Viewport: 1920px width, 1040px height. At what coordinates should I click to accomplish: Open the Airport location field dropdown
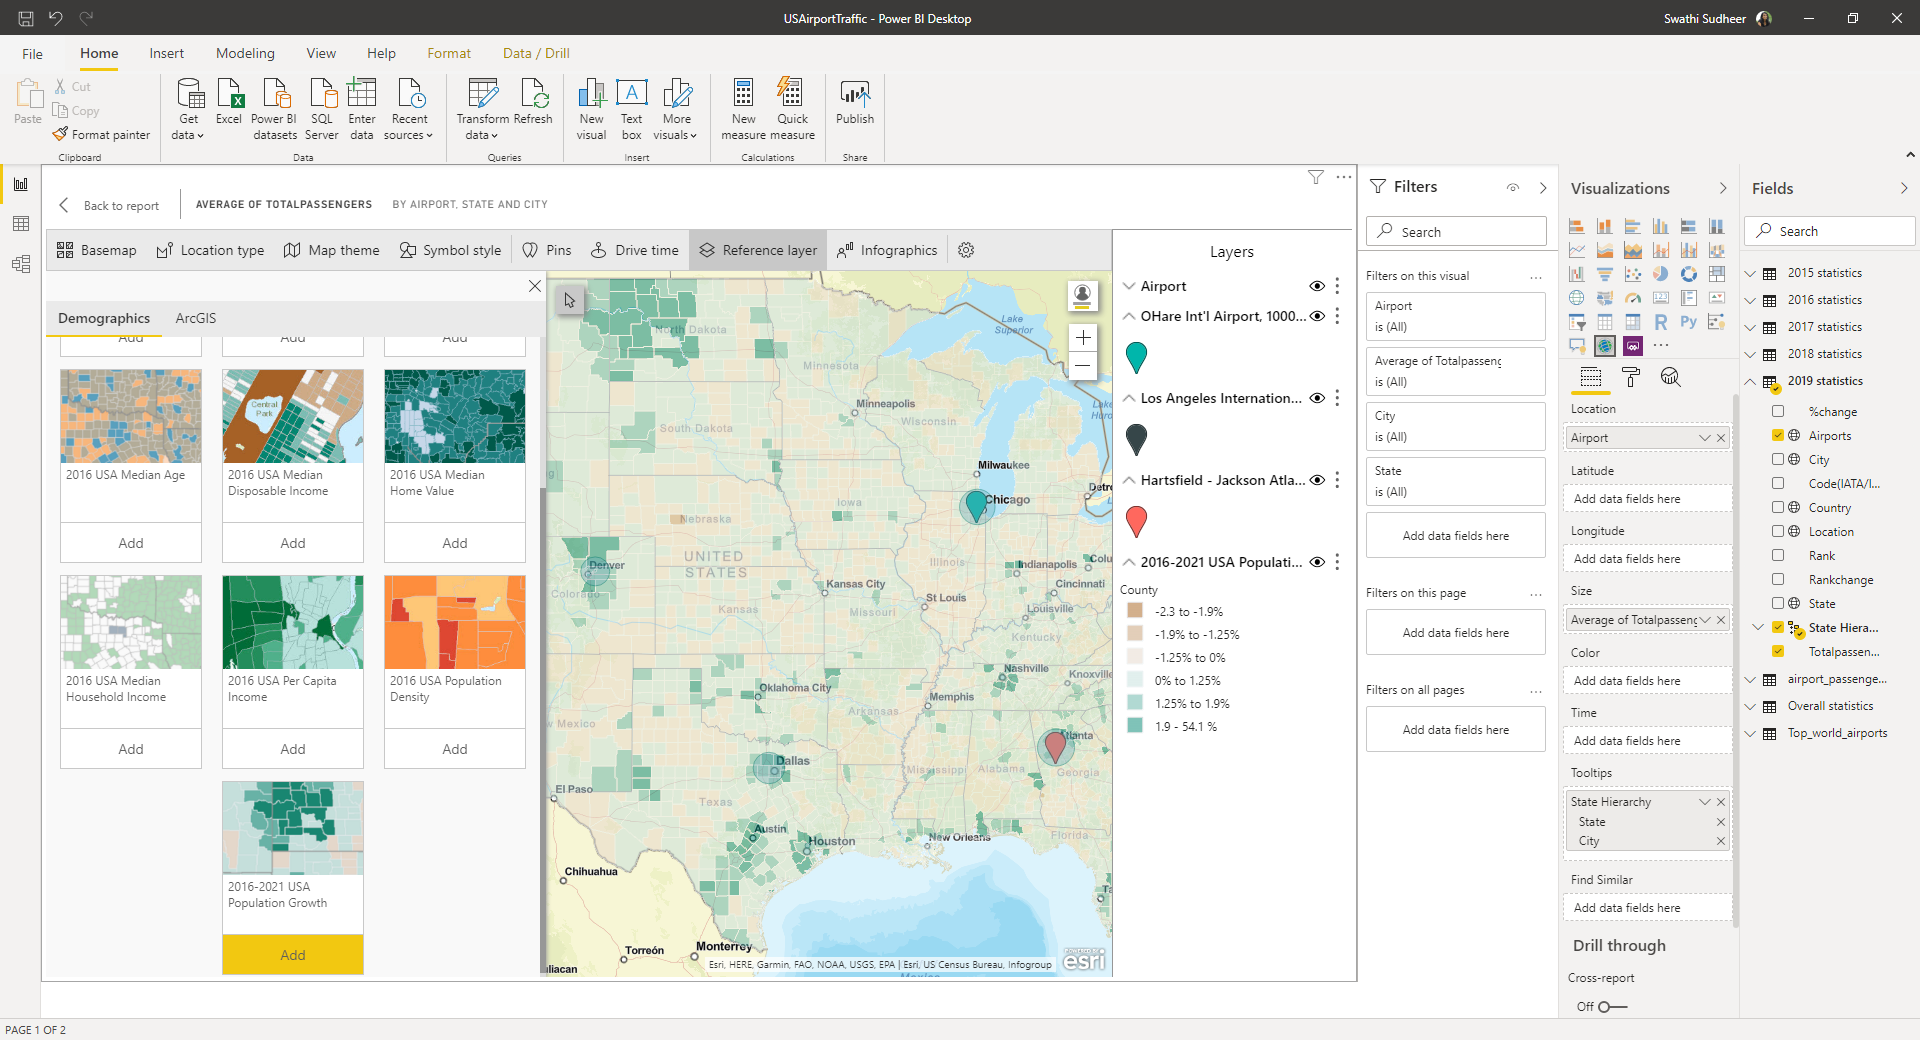pyautogui.click(x=1705, y=438)
